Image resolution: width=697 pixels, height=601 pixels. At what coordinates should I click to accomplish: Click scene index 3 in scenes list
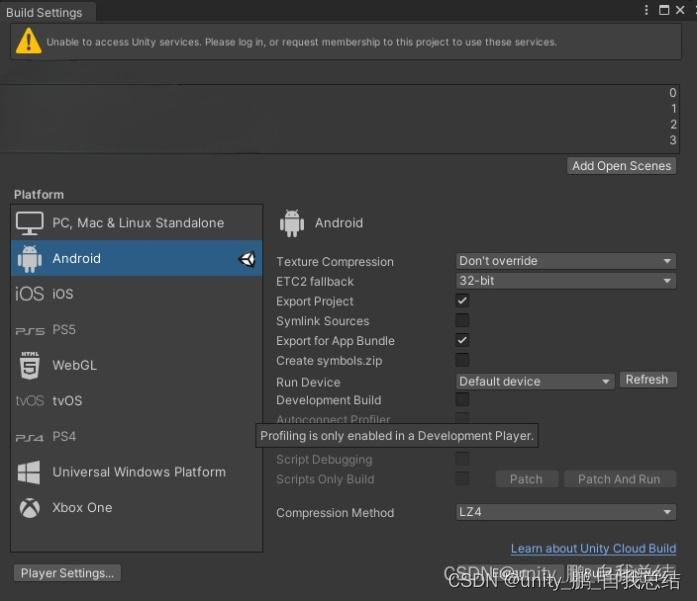[673, 140]
